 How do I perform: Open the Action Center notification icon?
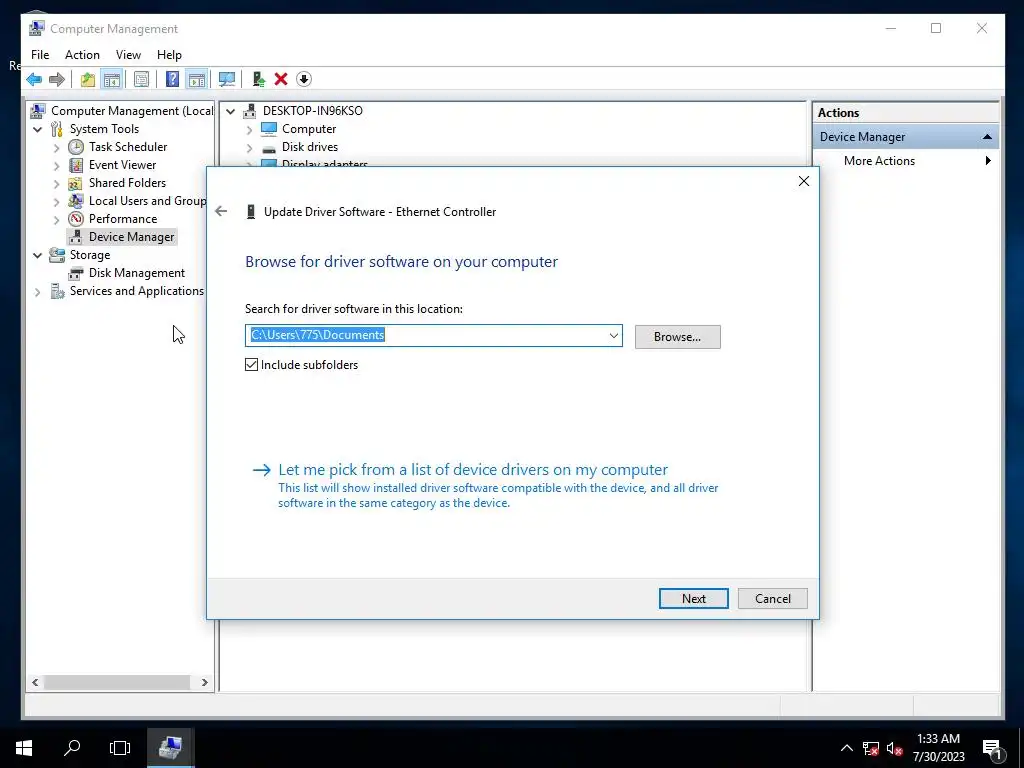click(x=992, y=748)
